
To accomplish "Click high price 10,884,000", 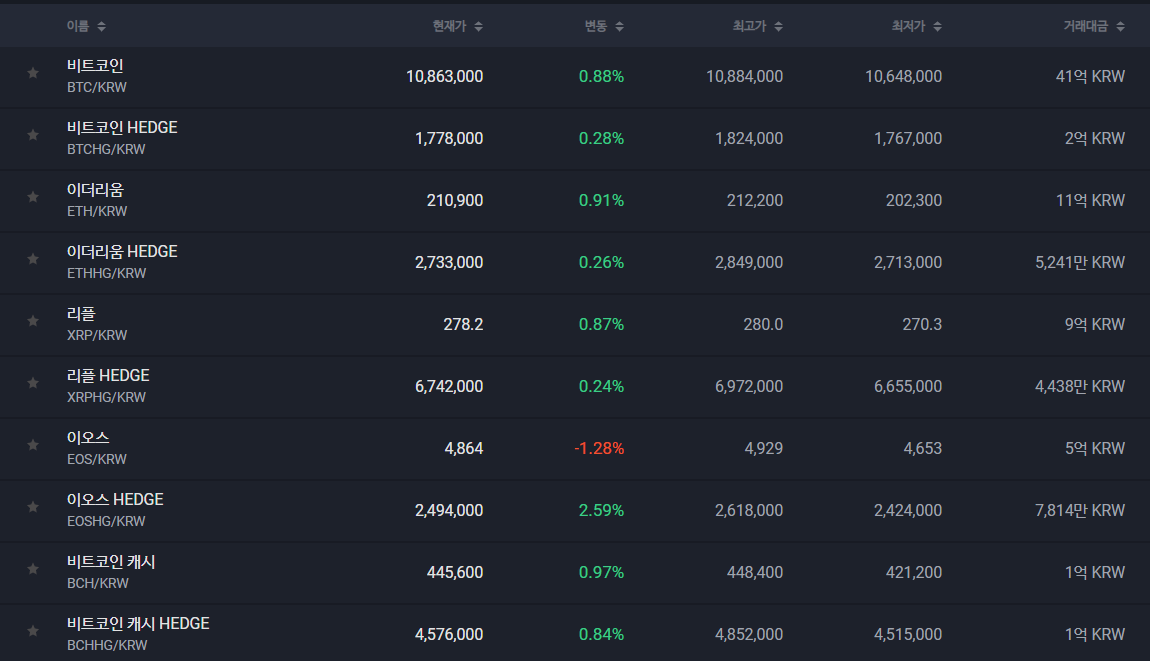I will pos(744,76).
